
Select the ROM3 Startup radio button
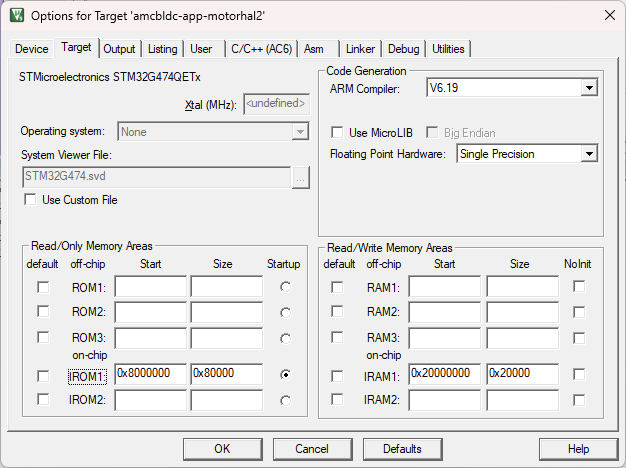coord(285,339)
